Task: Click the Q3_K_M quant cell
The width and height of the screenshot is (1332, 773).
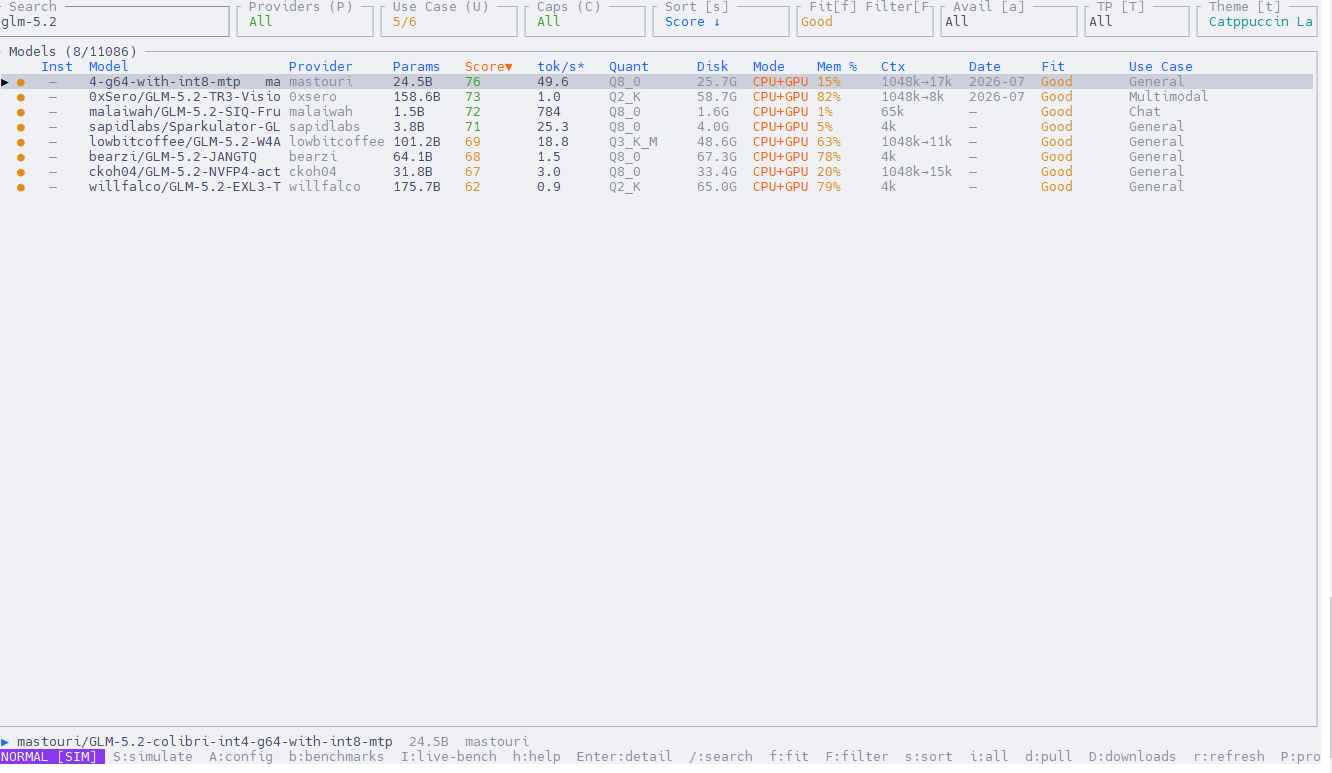Action: click(633, 142)
